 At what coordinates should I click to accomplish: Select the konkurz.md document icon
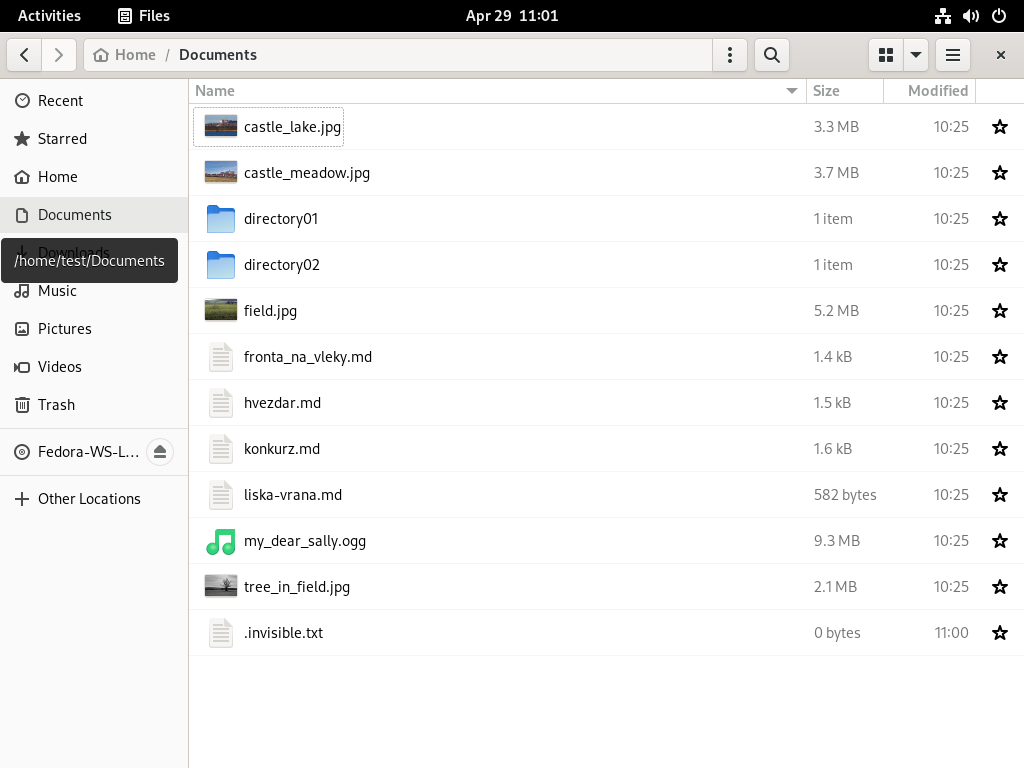[x=221, y=449]
